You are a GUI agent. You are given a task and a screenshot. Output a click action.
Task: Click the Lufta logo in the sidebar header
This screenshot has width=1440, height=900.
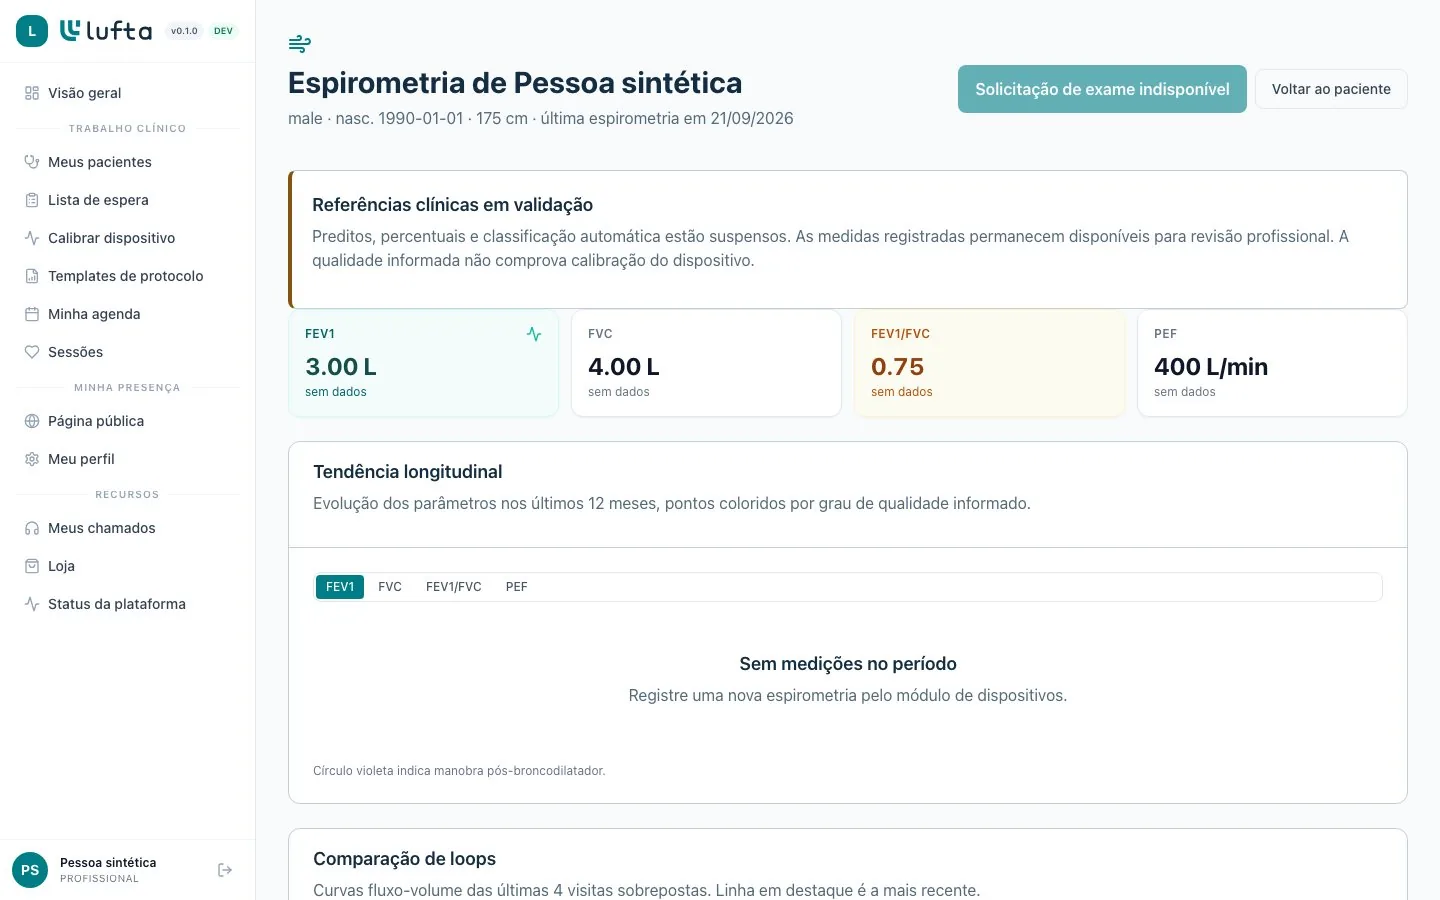pos(106,31)
